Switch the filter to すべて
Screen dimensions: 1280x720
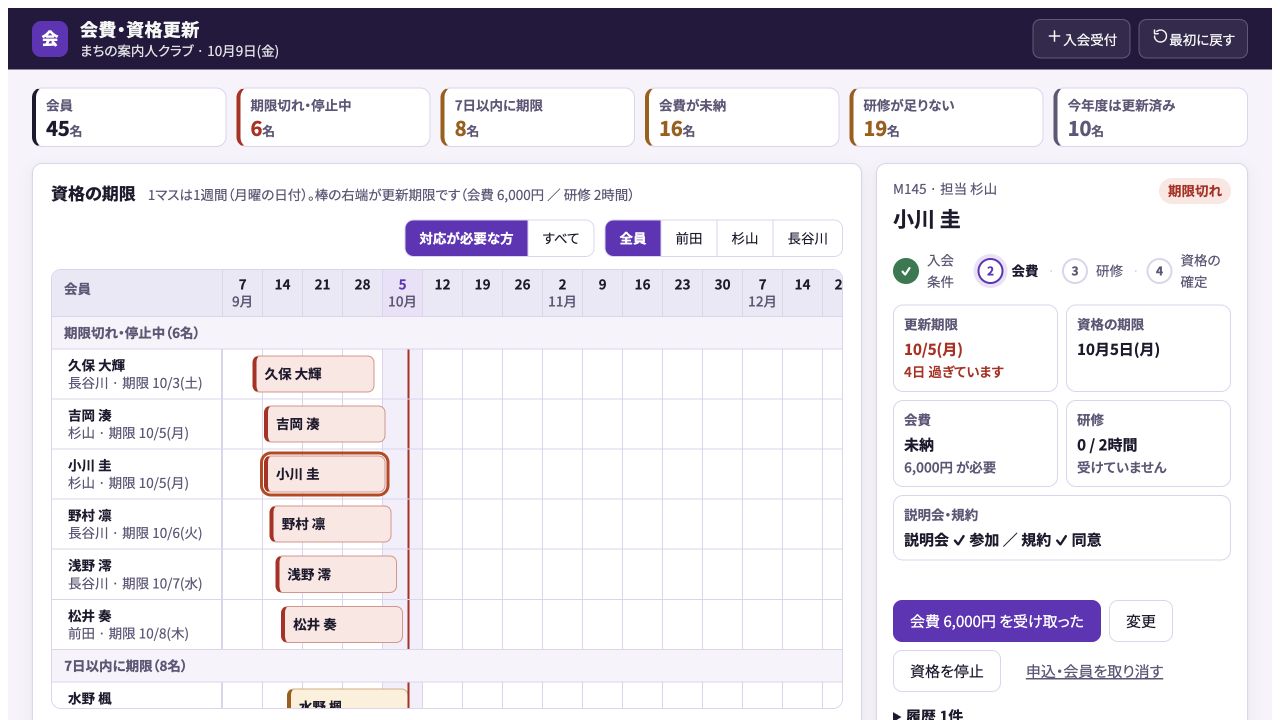(561, 239)
